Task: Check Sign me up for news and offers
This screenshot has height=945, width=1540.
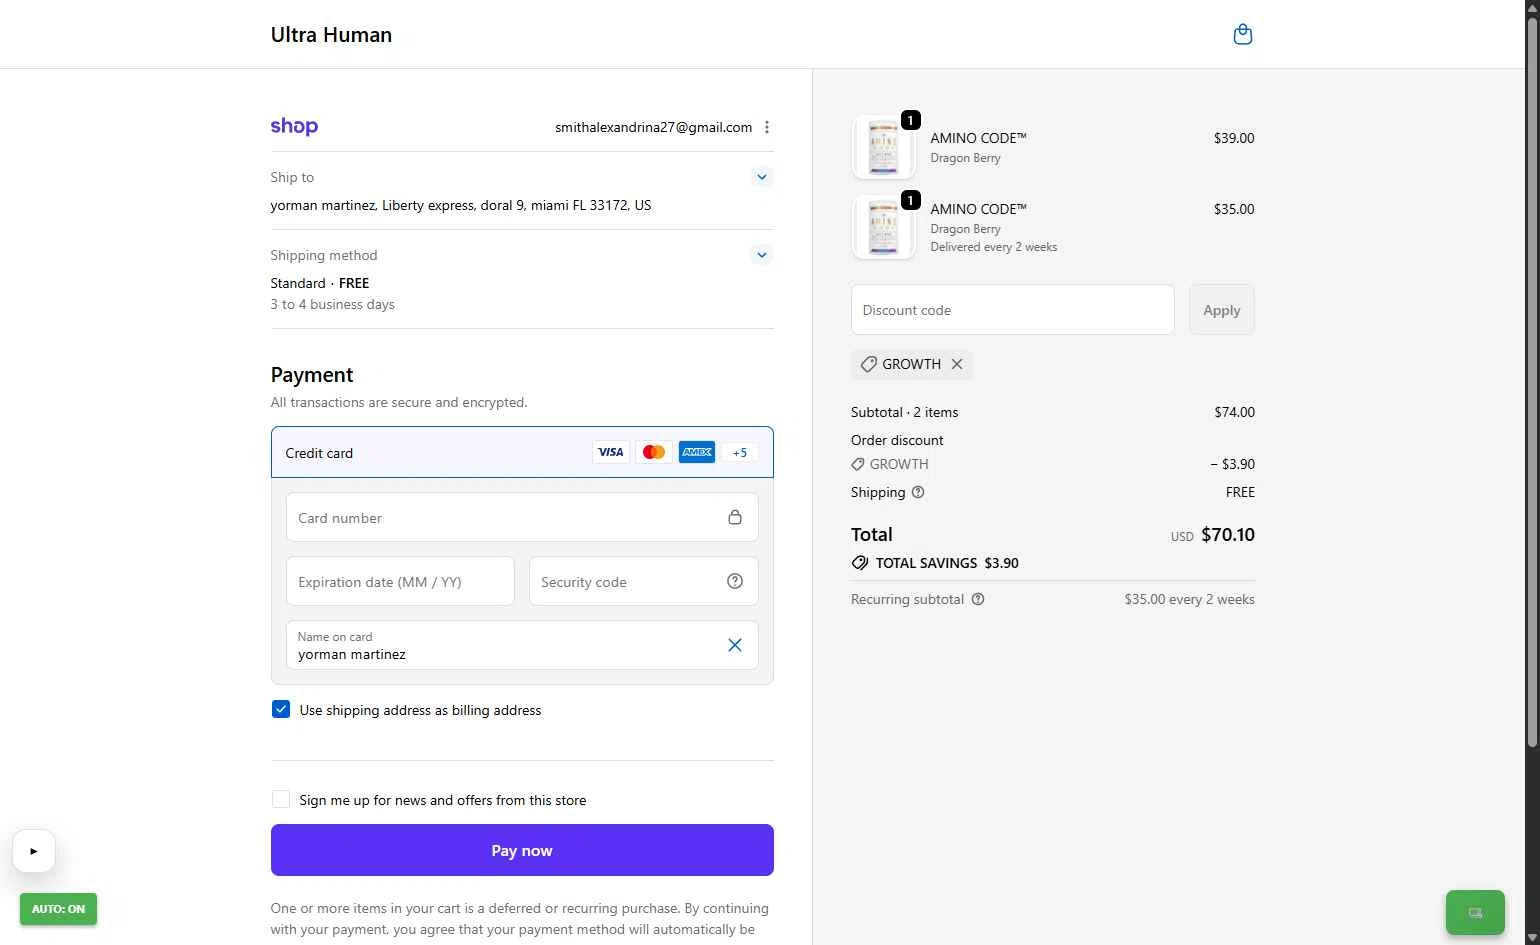Action: pyautogui.click(x=281, y=799)
